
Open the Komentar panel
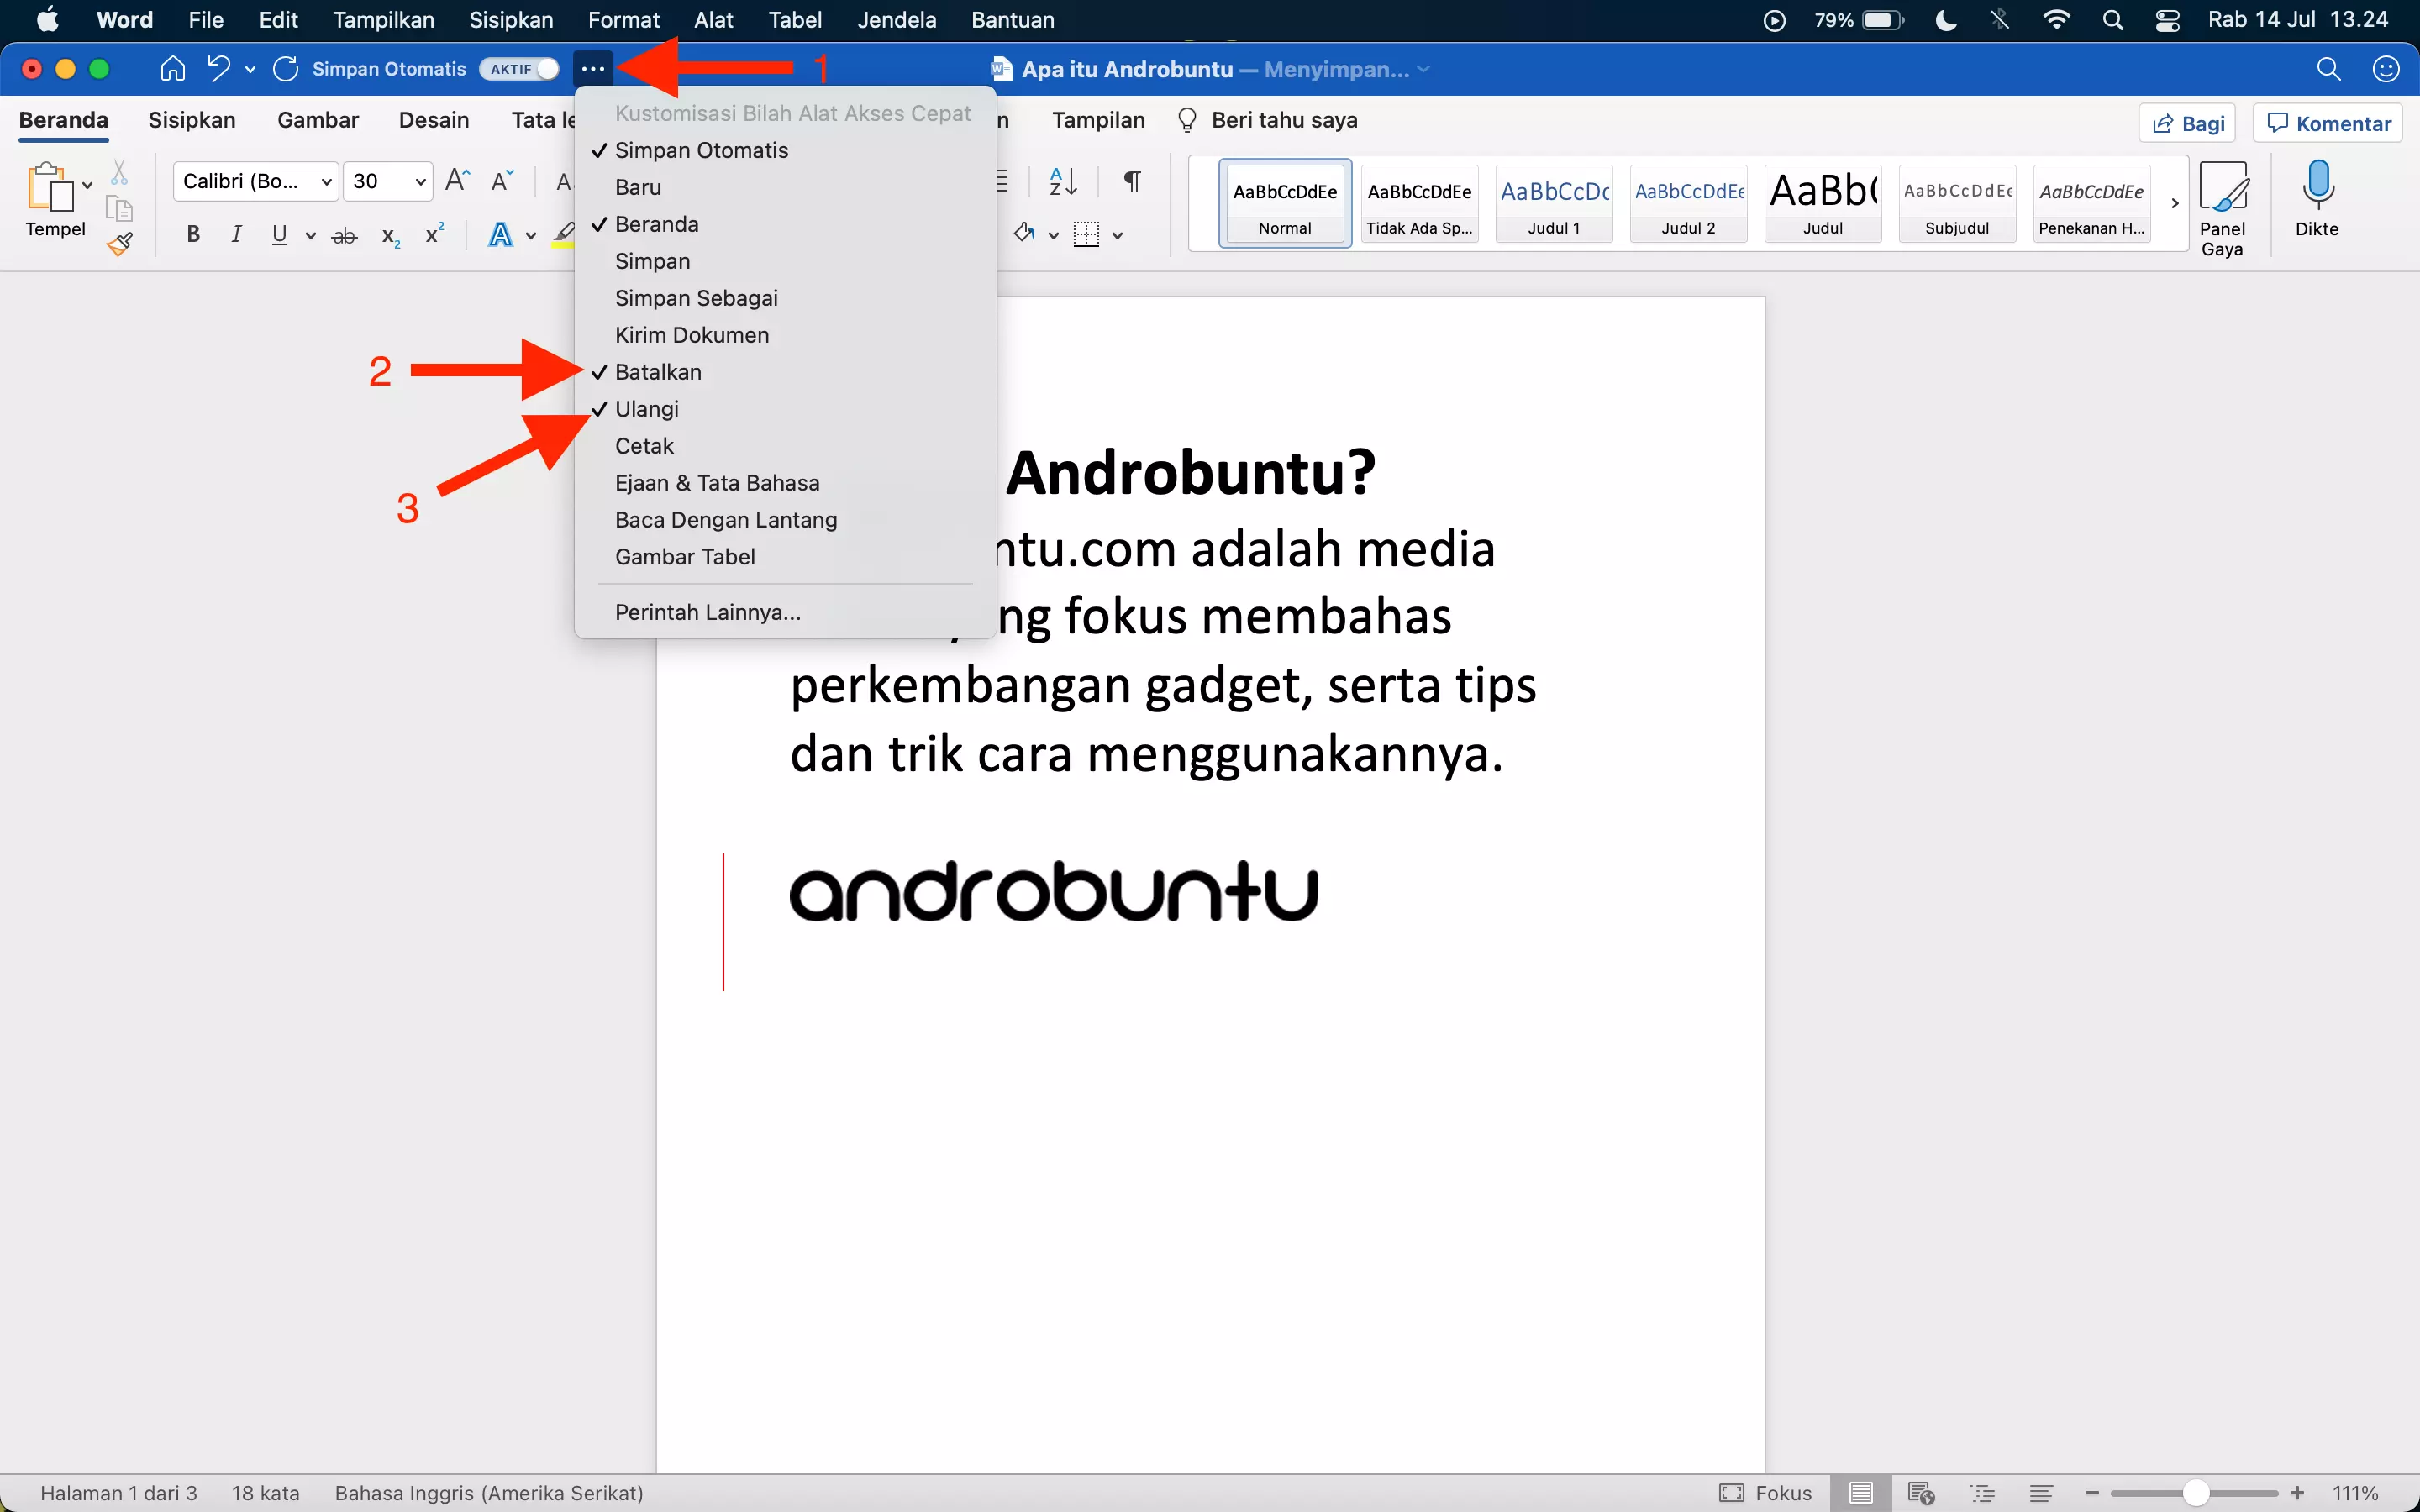tap(2325, 122)
